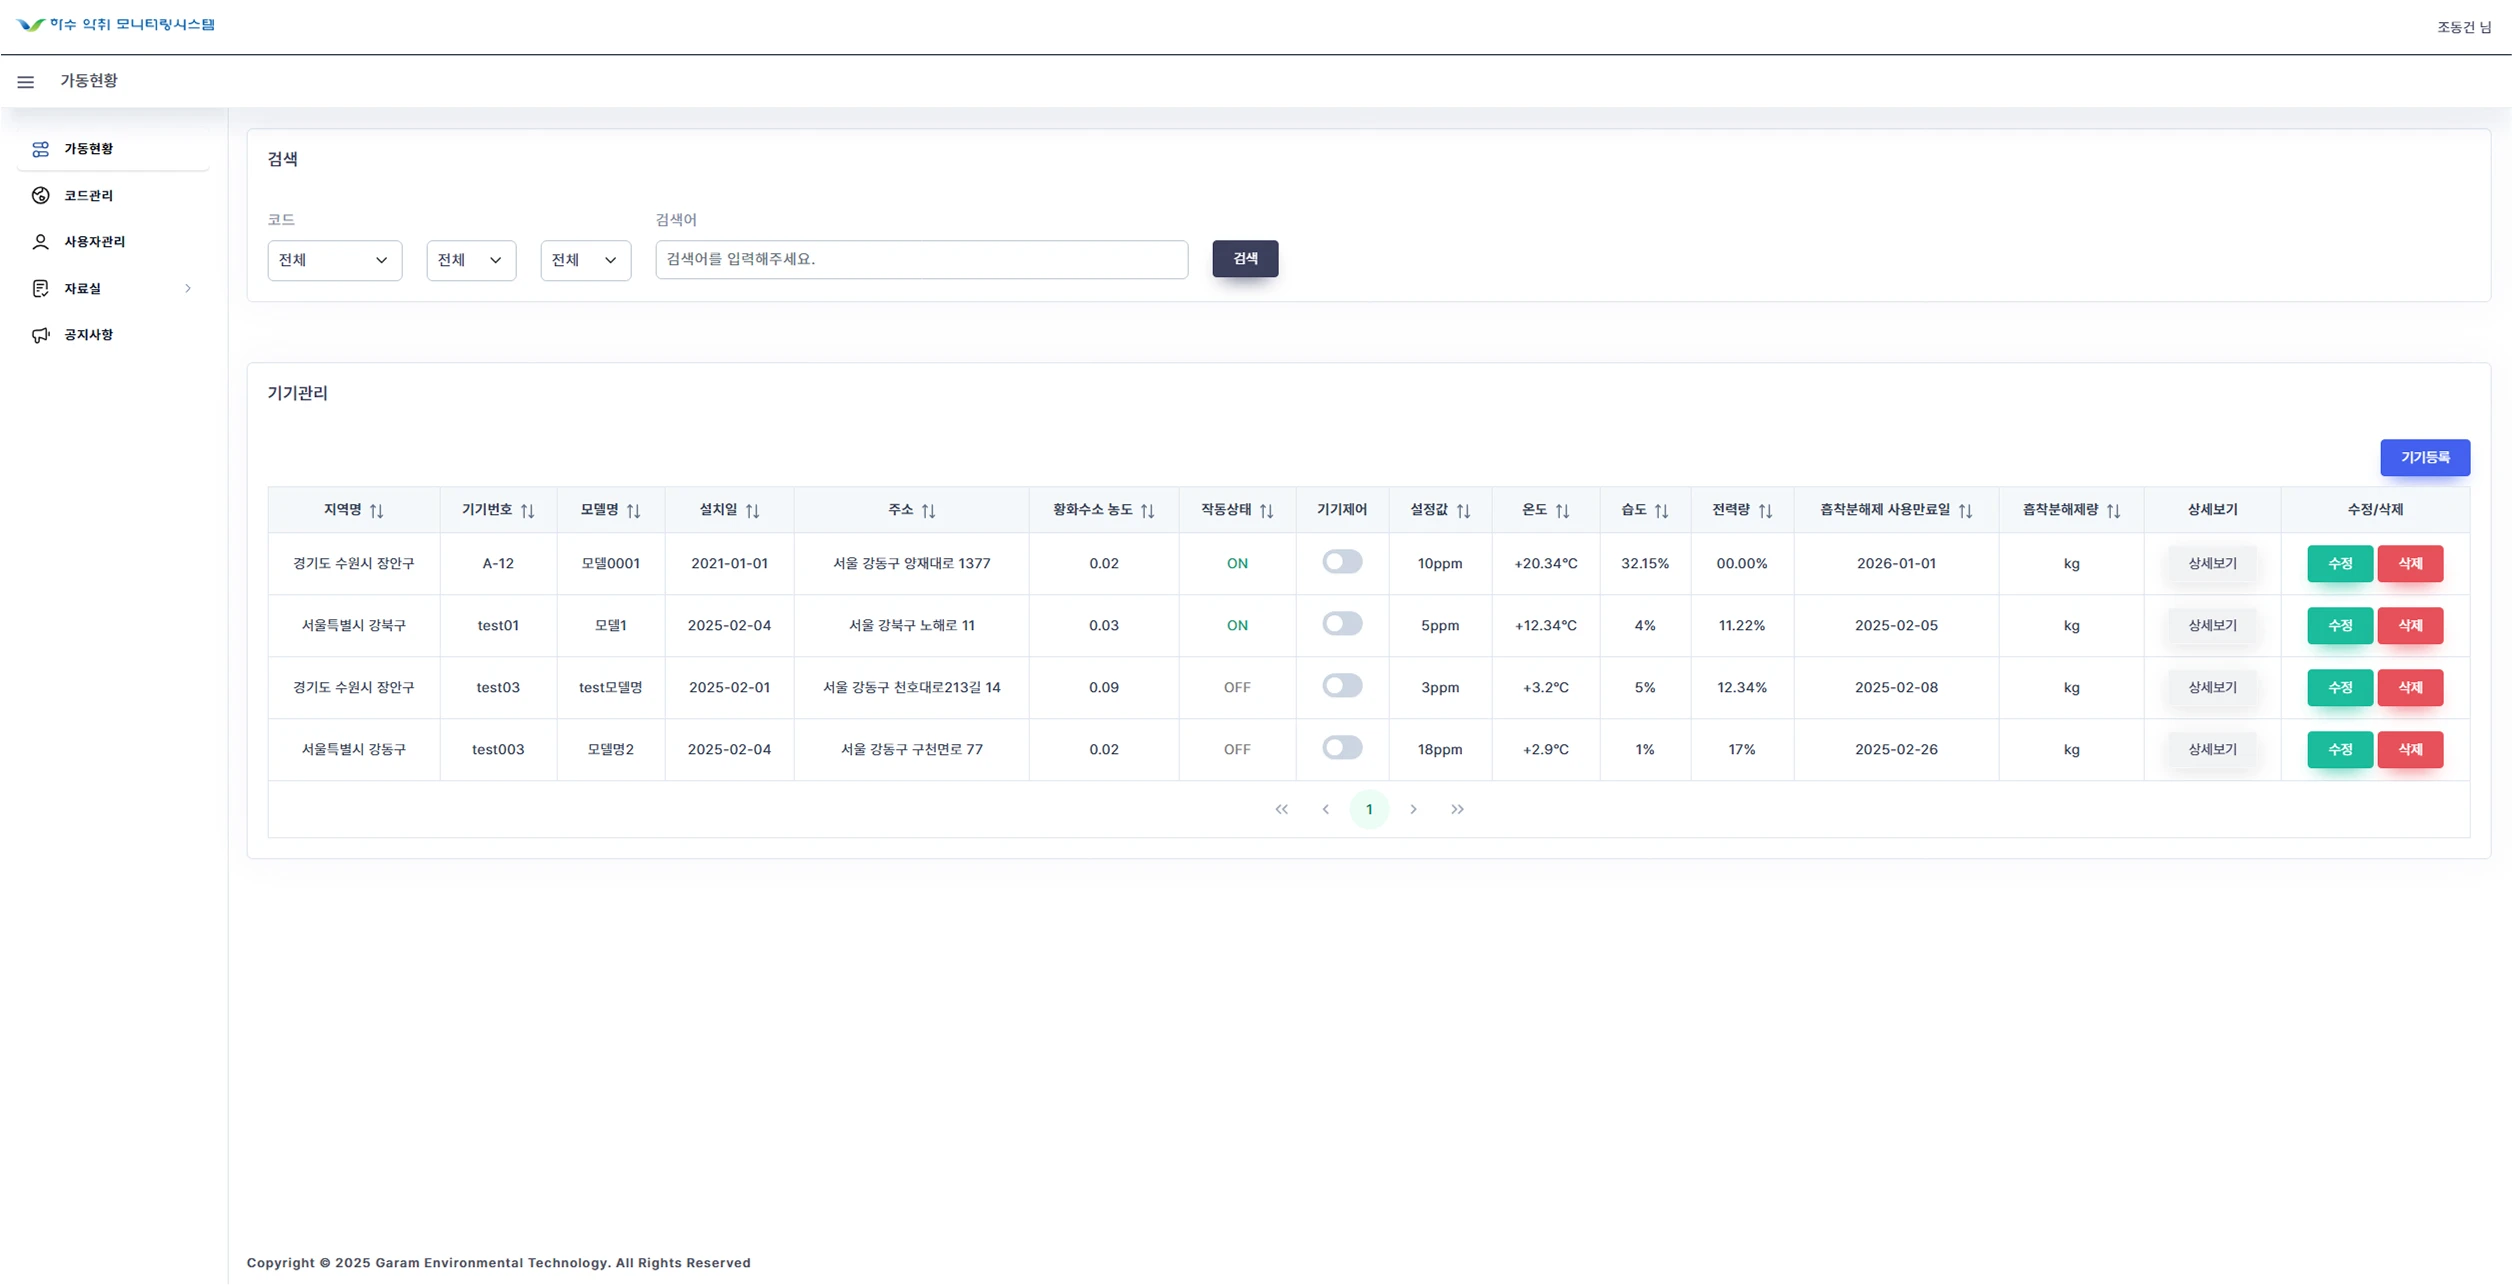
Task: Click the 기기등록 button
Action: click(x=2424, y=457)
